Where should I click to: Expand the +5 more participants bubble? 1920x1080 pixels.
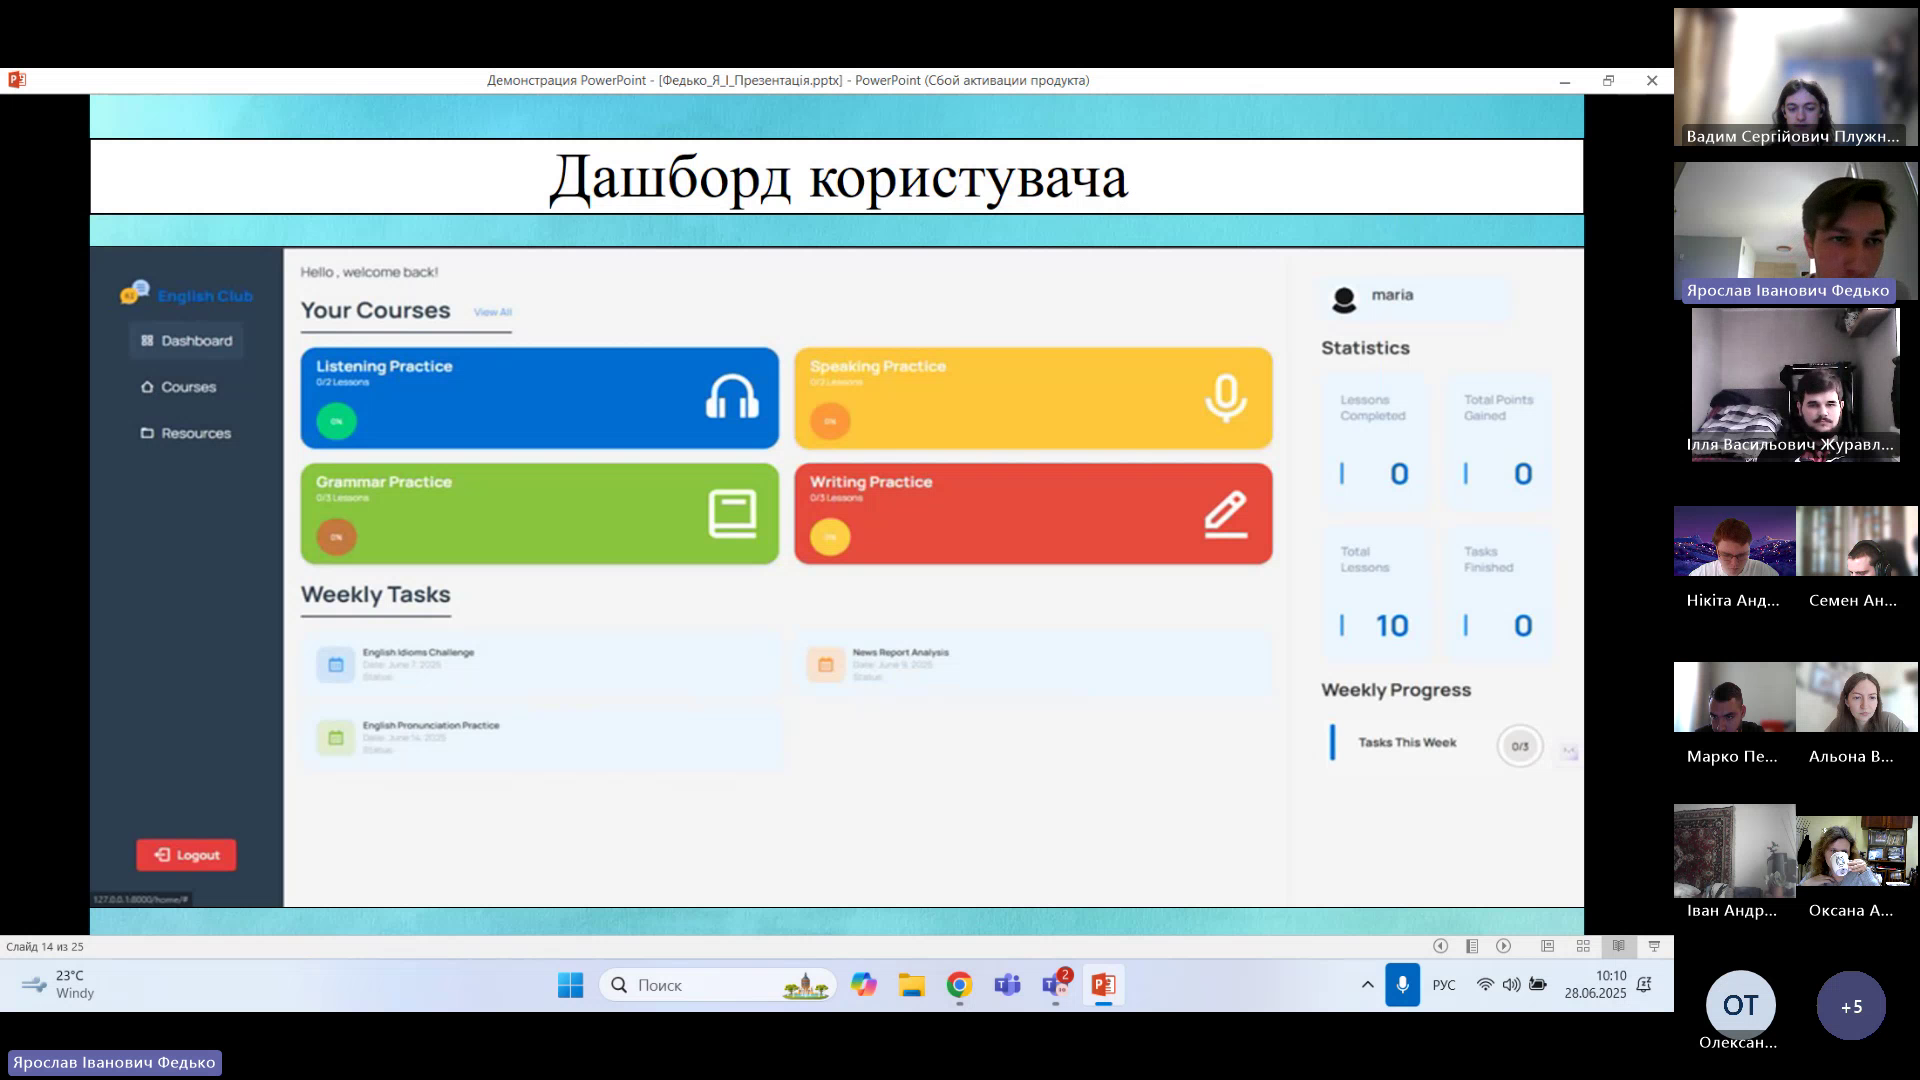pyautogui.click(x=1851, y=1006)
